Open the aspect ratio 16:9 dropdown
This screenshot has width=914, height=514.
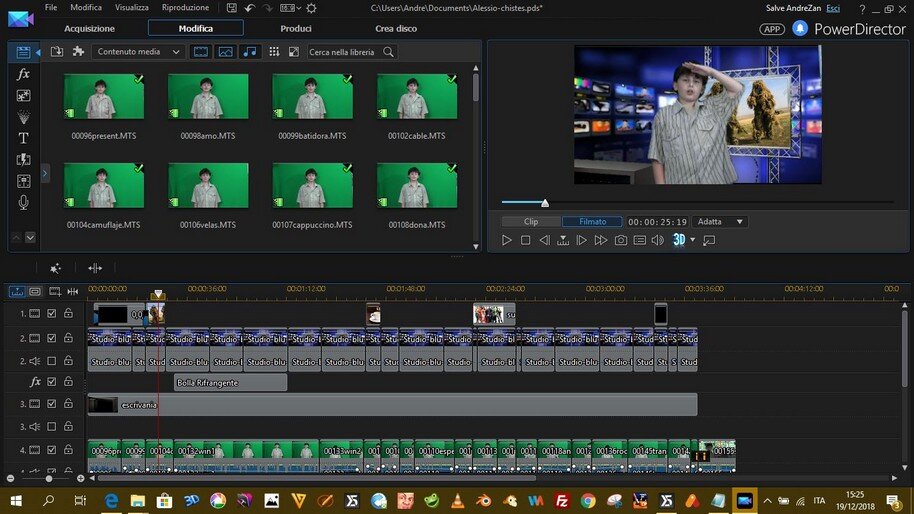click(290, 8)
